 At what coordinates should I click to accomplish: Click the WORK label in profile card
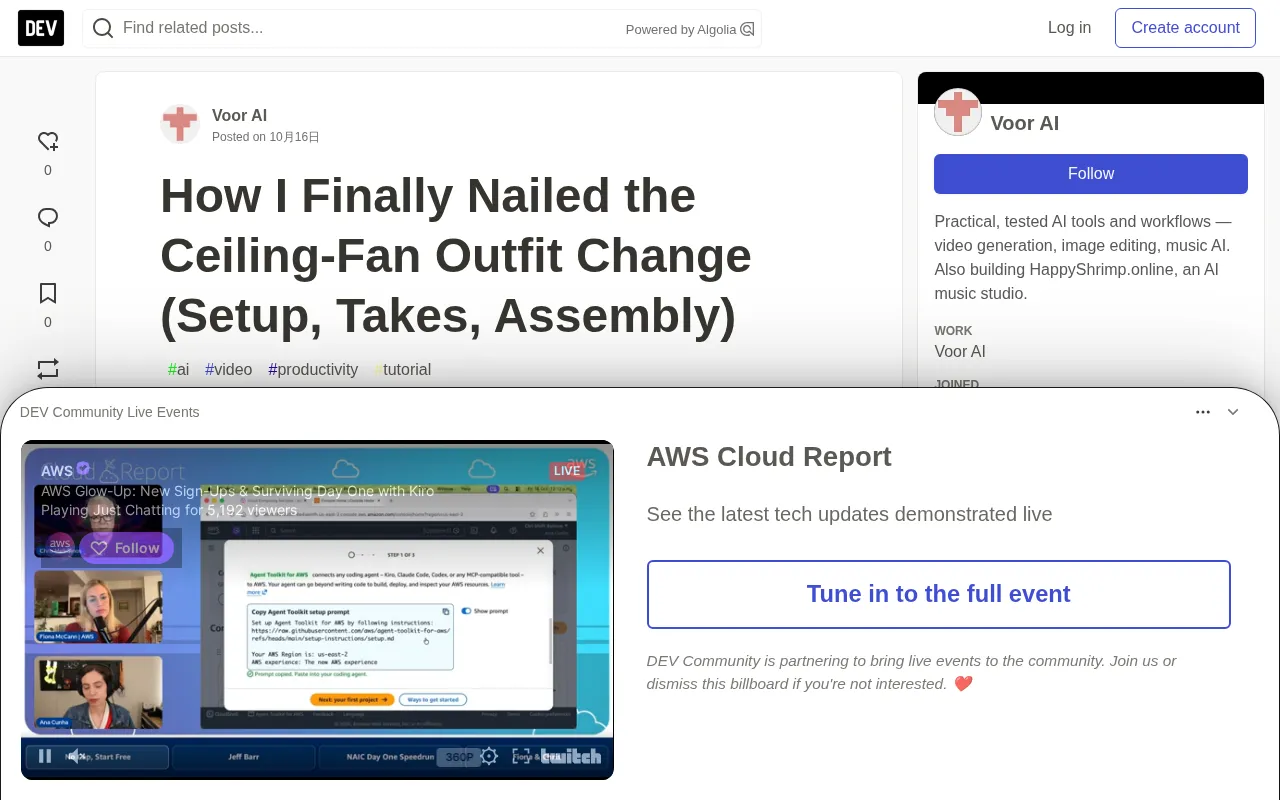[x=953, y=330]
